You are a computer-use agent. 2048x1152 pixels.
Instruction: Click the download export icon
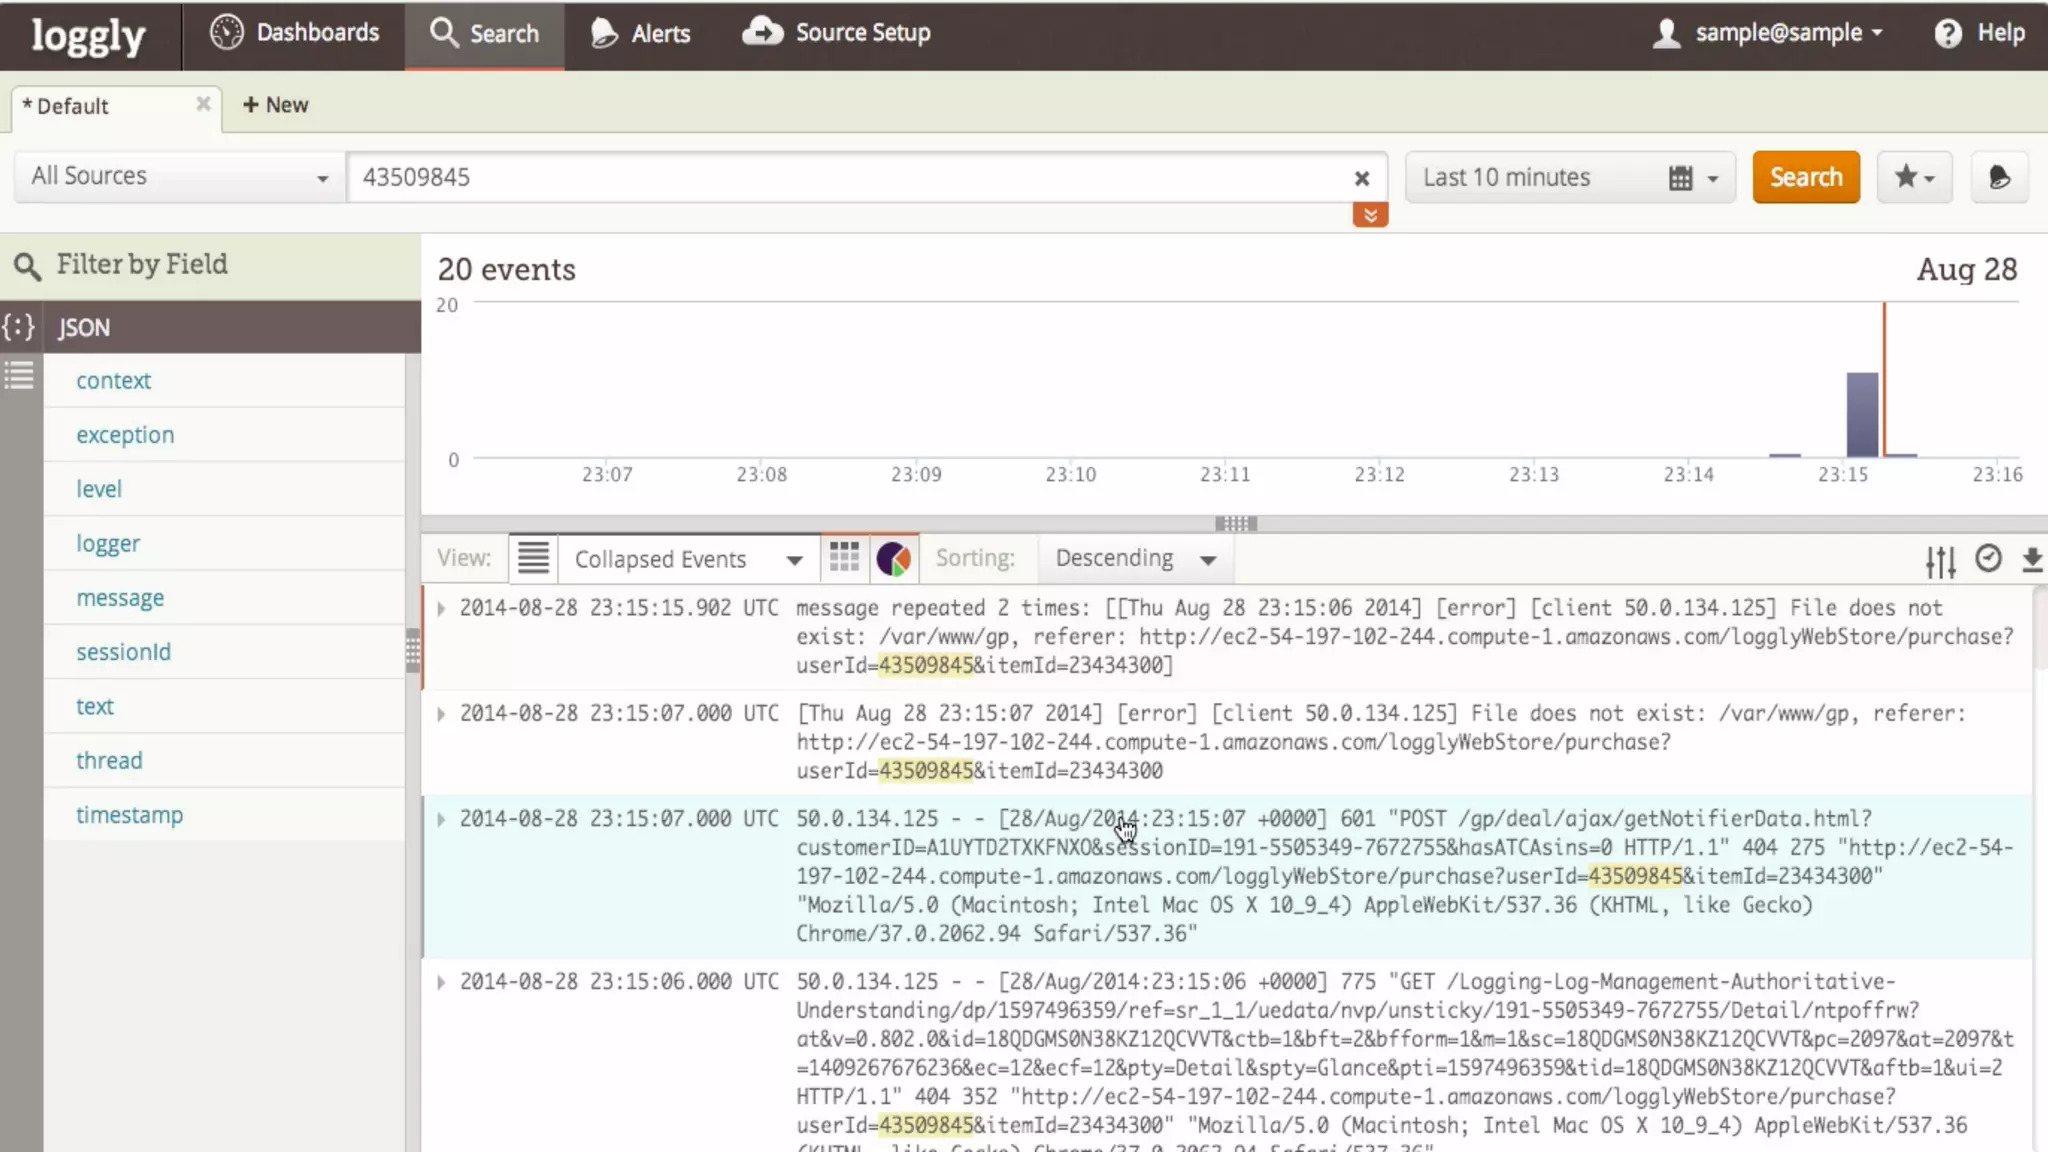(2031, 559)
